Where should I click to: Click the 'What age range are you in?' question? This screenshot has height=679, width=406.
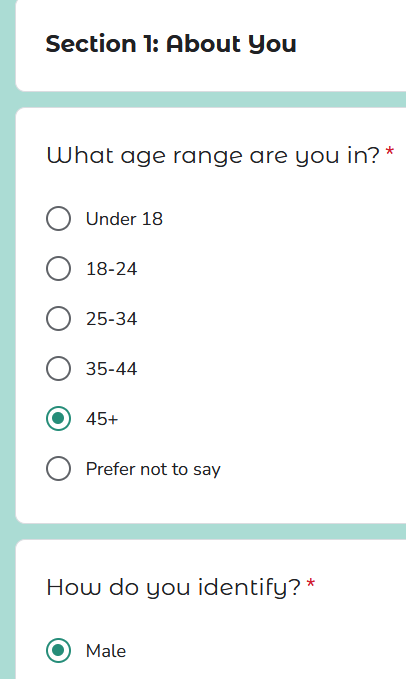pyautogui.click(x=213, y=155)
